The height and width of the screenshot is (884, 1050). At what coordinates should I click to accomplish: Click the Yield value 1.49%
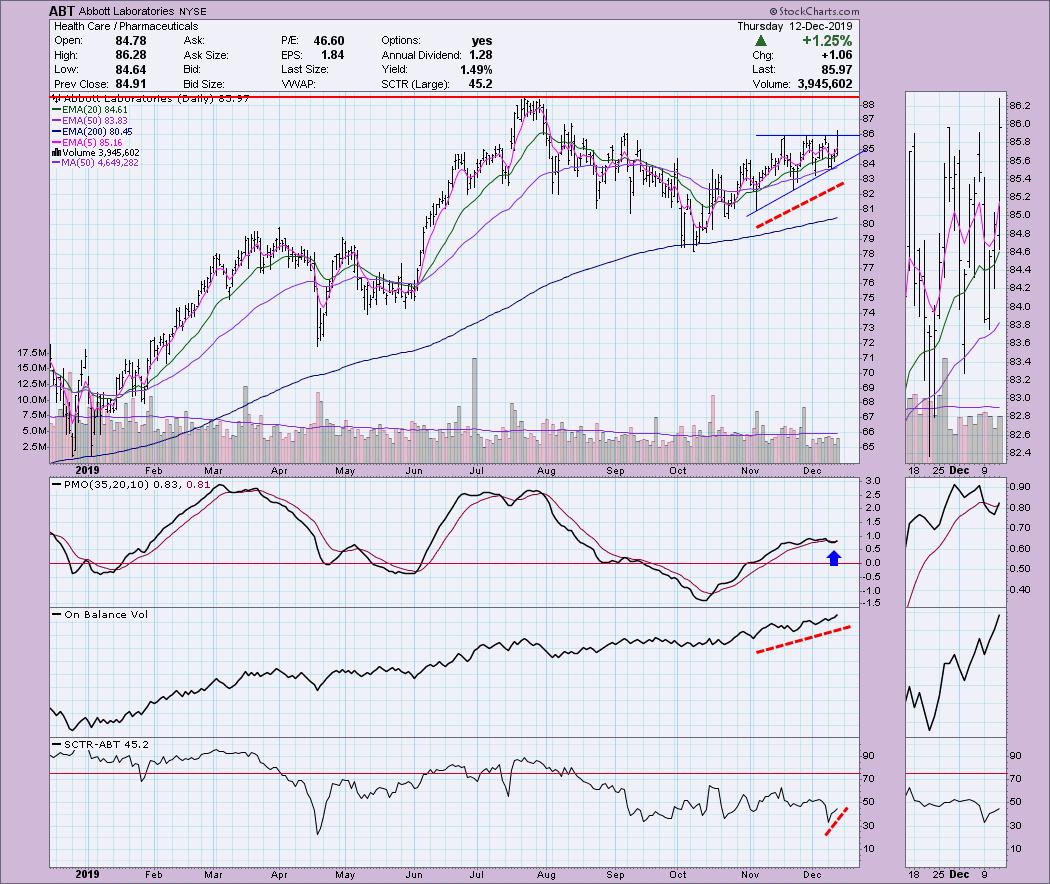point(476,70)
